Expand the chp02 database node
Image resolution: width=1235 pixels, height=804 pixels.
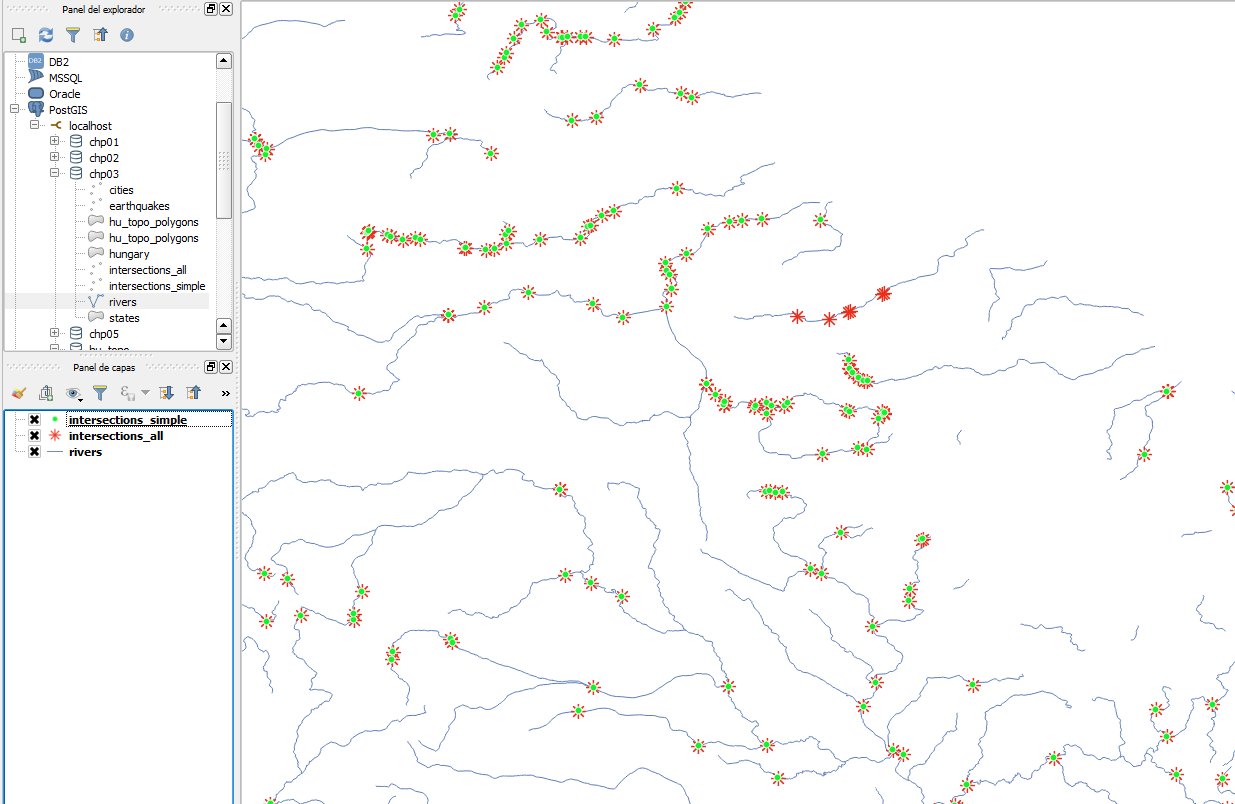[x=54, y=158]
